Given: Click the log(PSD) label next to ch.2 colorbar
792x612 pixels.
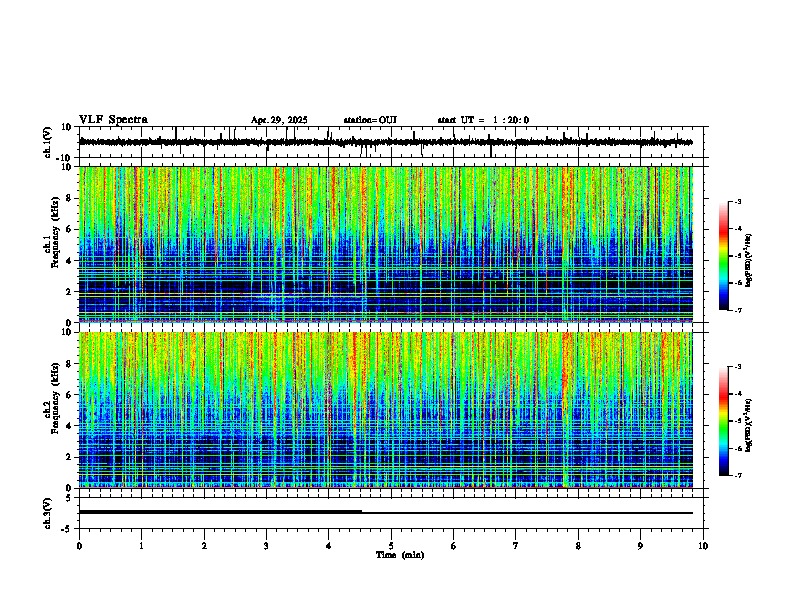Looking at the screenshot, I should (749, 426).
